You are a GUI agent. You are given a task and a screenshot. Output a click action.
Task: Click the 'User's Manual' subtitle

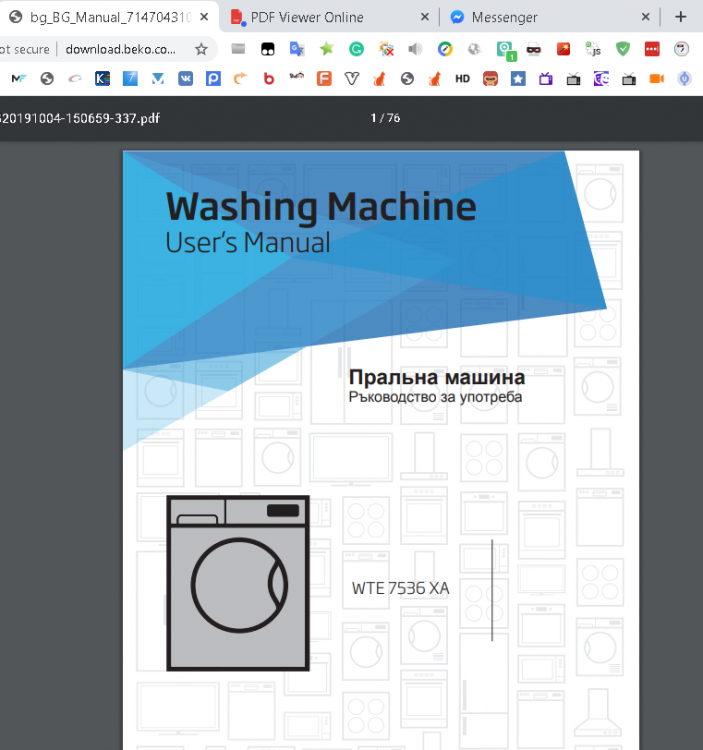tap(248, 242)
